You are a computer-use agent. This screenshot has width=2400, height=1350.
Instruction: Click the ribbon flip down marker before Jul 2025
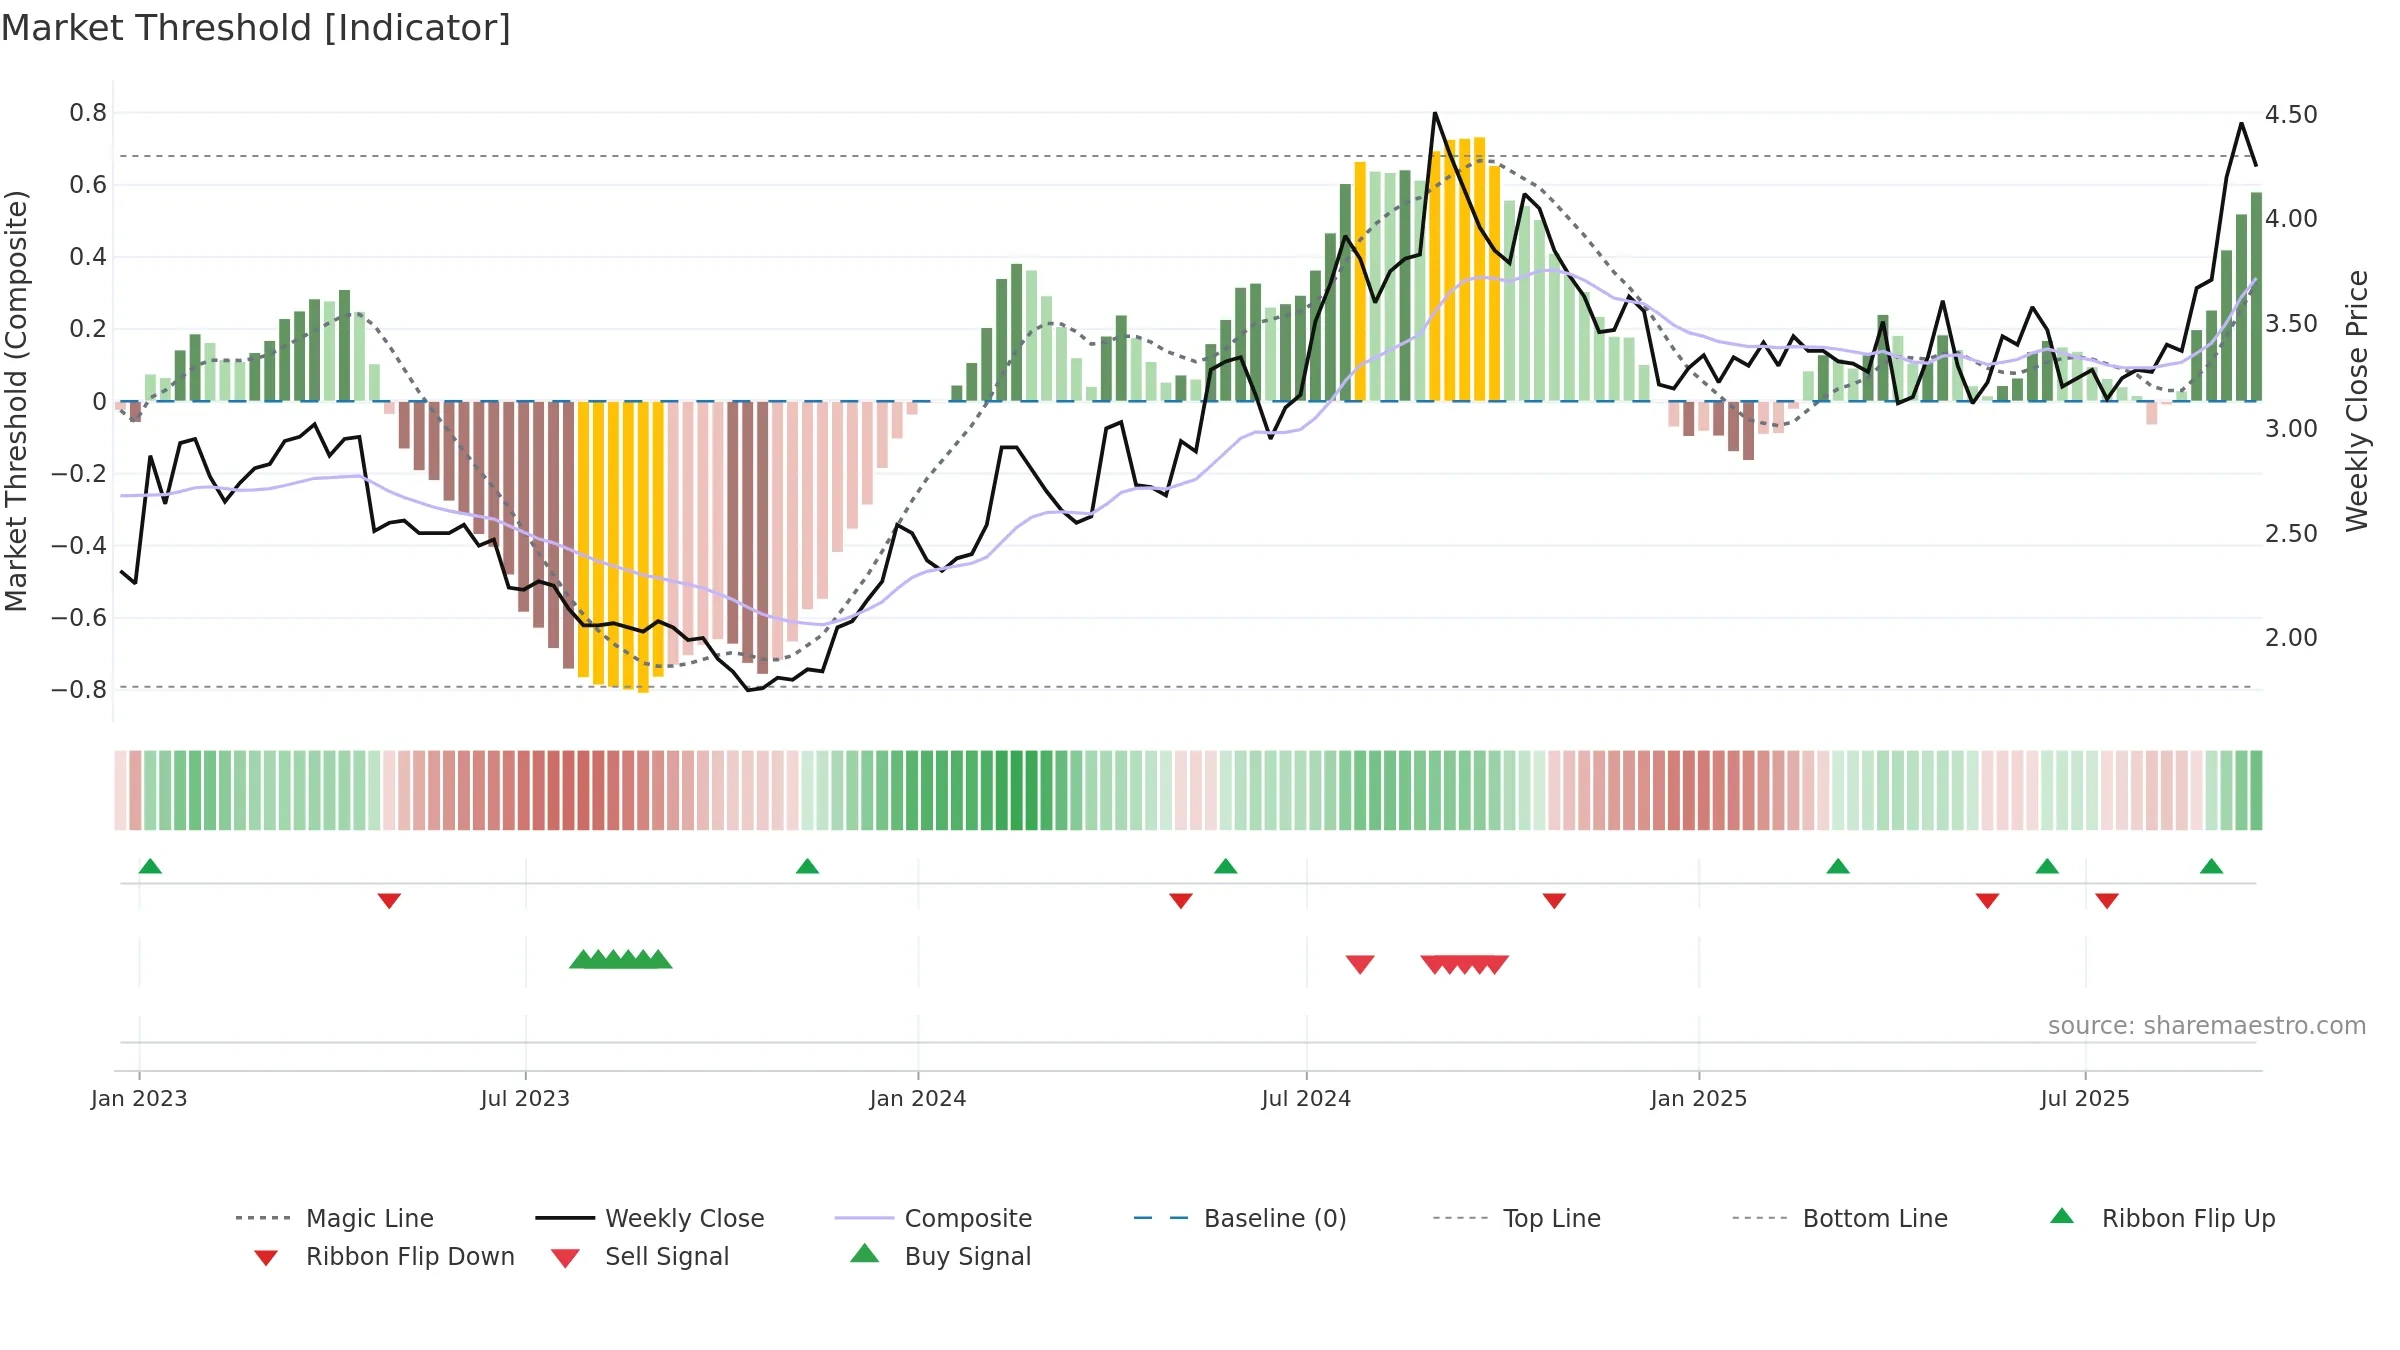point(1987,901)
